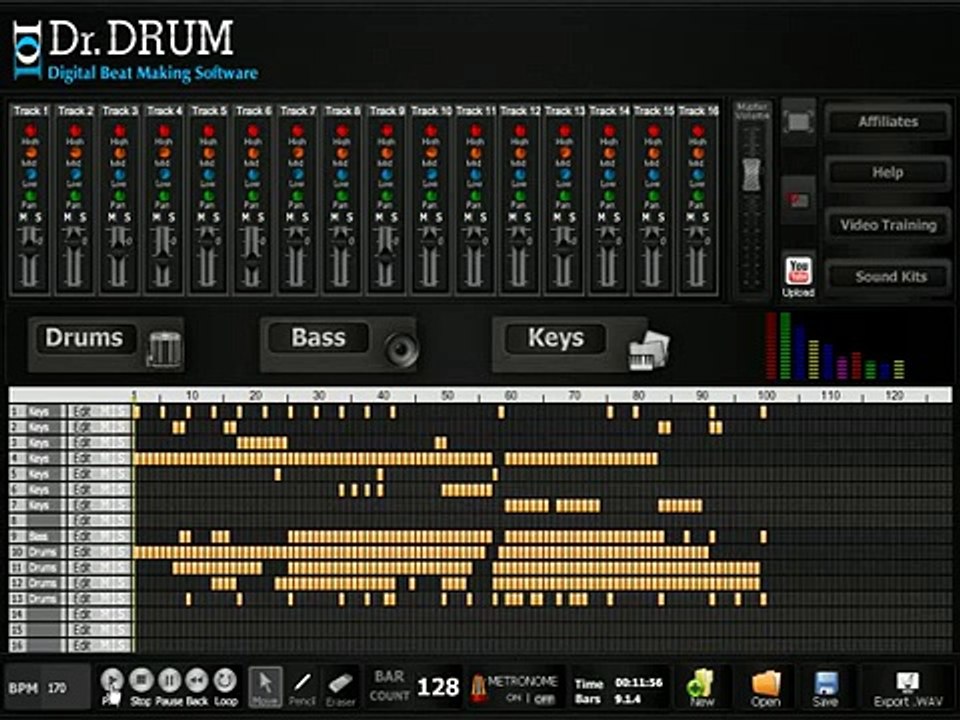Click Track 15 green Pan knob
Screen dimensions: 960x720
point(653,197)
